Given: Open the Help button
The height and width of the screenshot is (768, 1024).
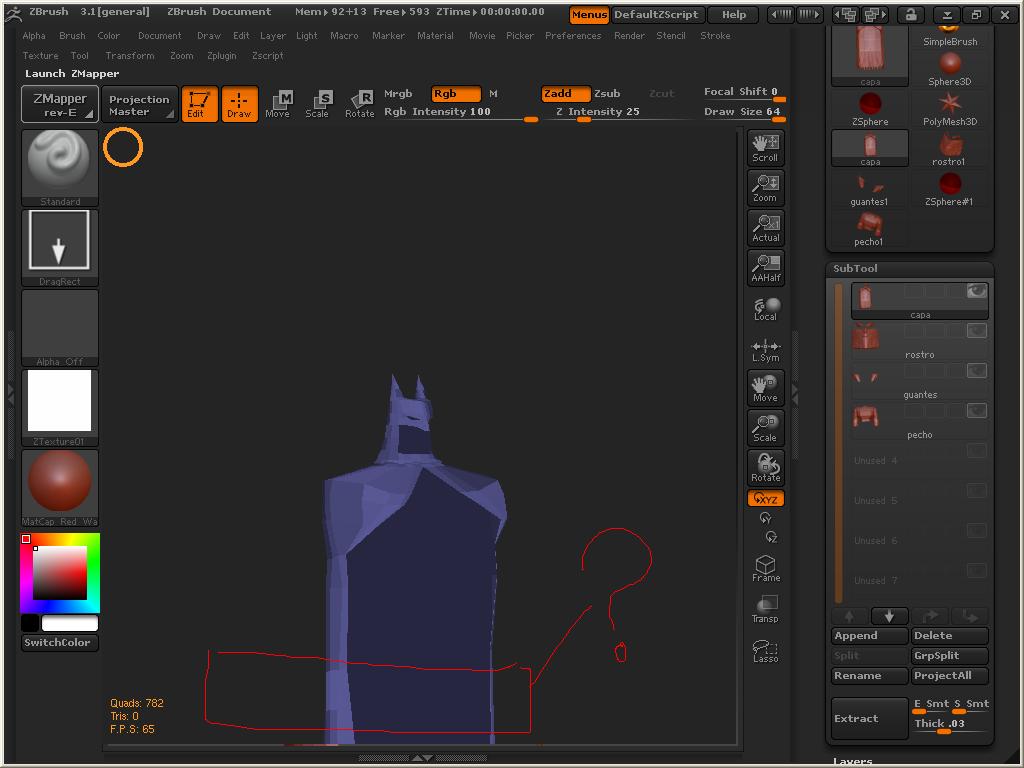Looking at the screenshot, I should click(x=734, y=15).
